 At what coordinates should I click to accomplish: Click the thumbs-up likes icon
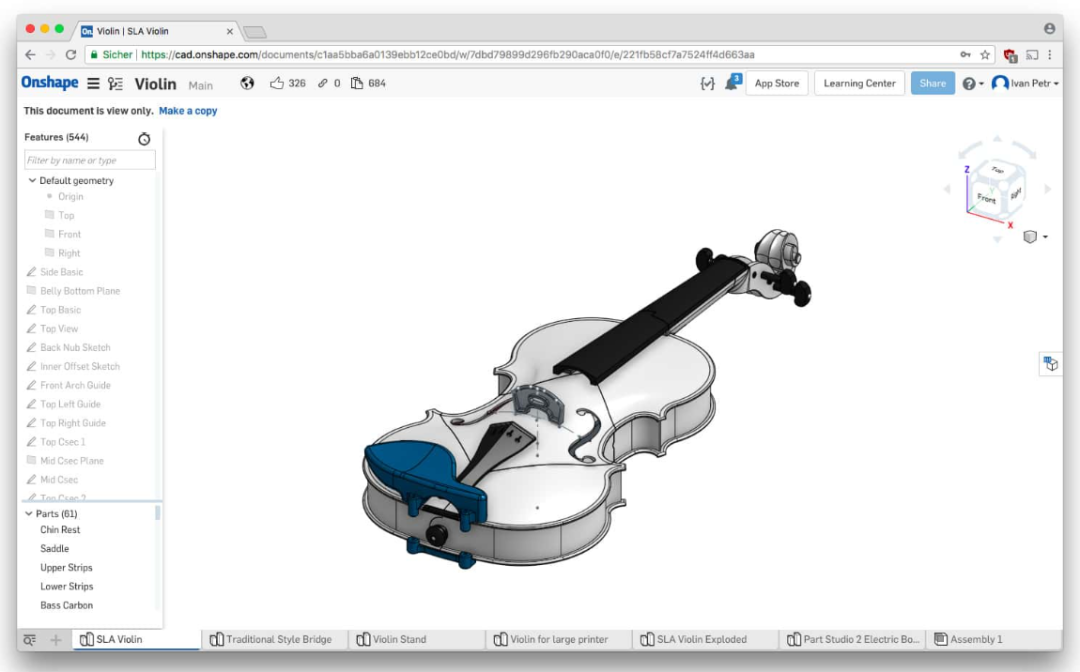click(277, 83)
